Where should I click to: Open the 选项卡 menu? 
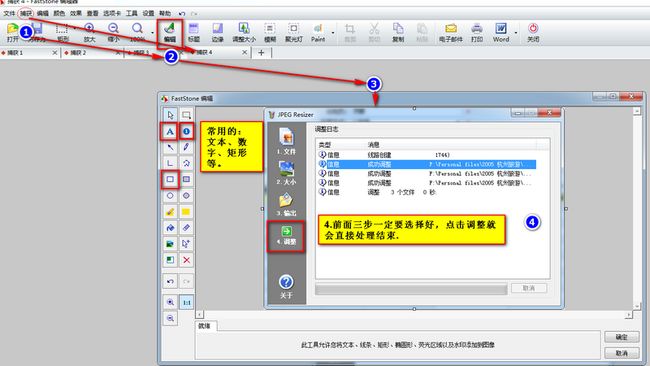click(112, 13)
